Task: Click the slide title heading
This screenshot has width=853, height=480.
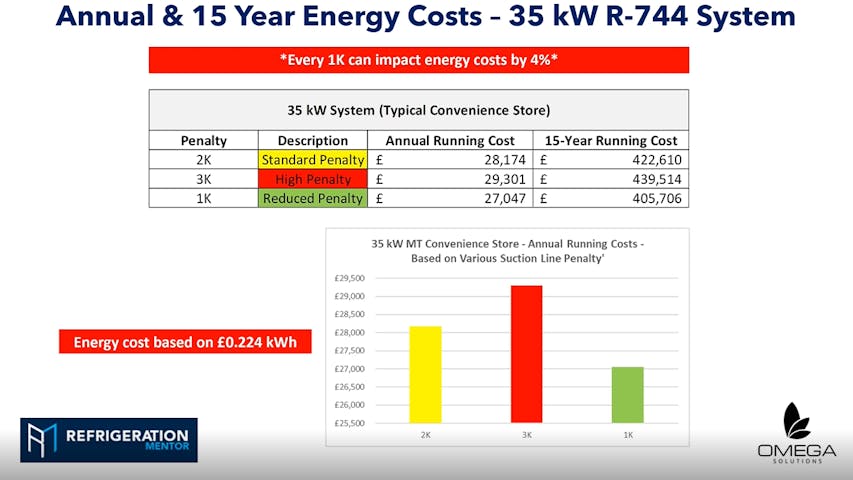Action: [x=426, y=17]
